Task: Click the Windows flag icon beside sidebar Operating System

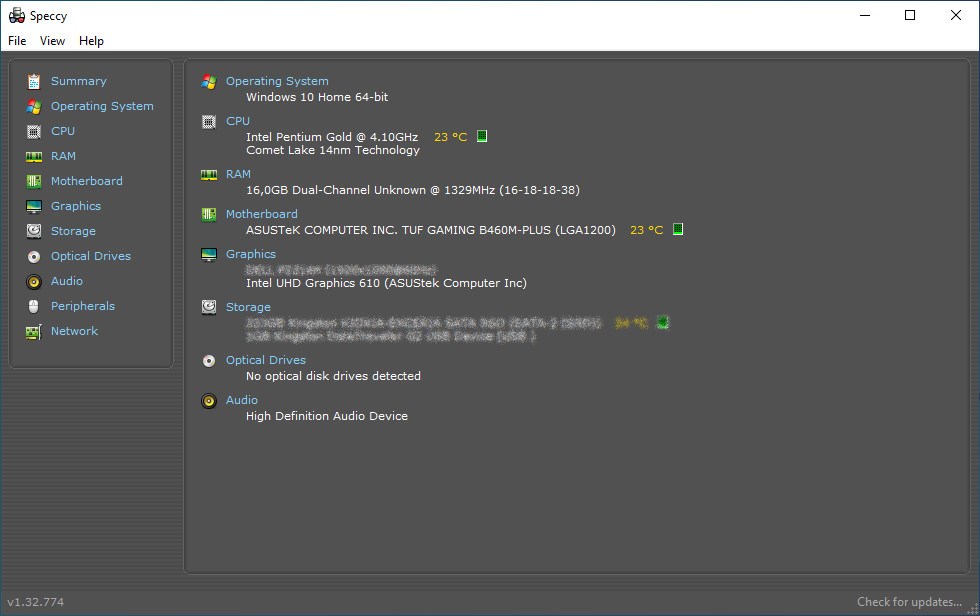Action: [x=34, y=106]
